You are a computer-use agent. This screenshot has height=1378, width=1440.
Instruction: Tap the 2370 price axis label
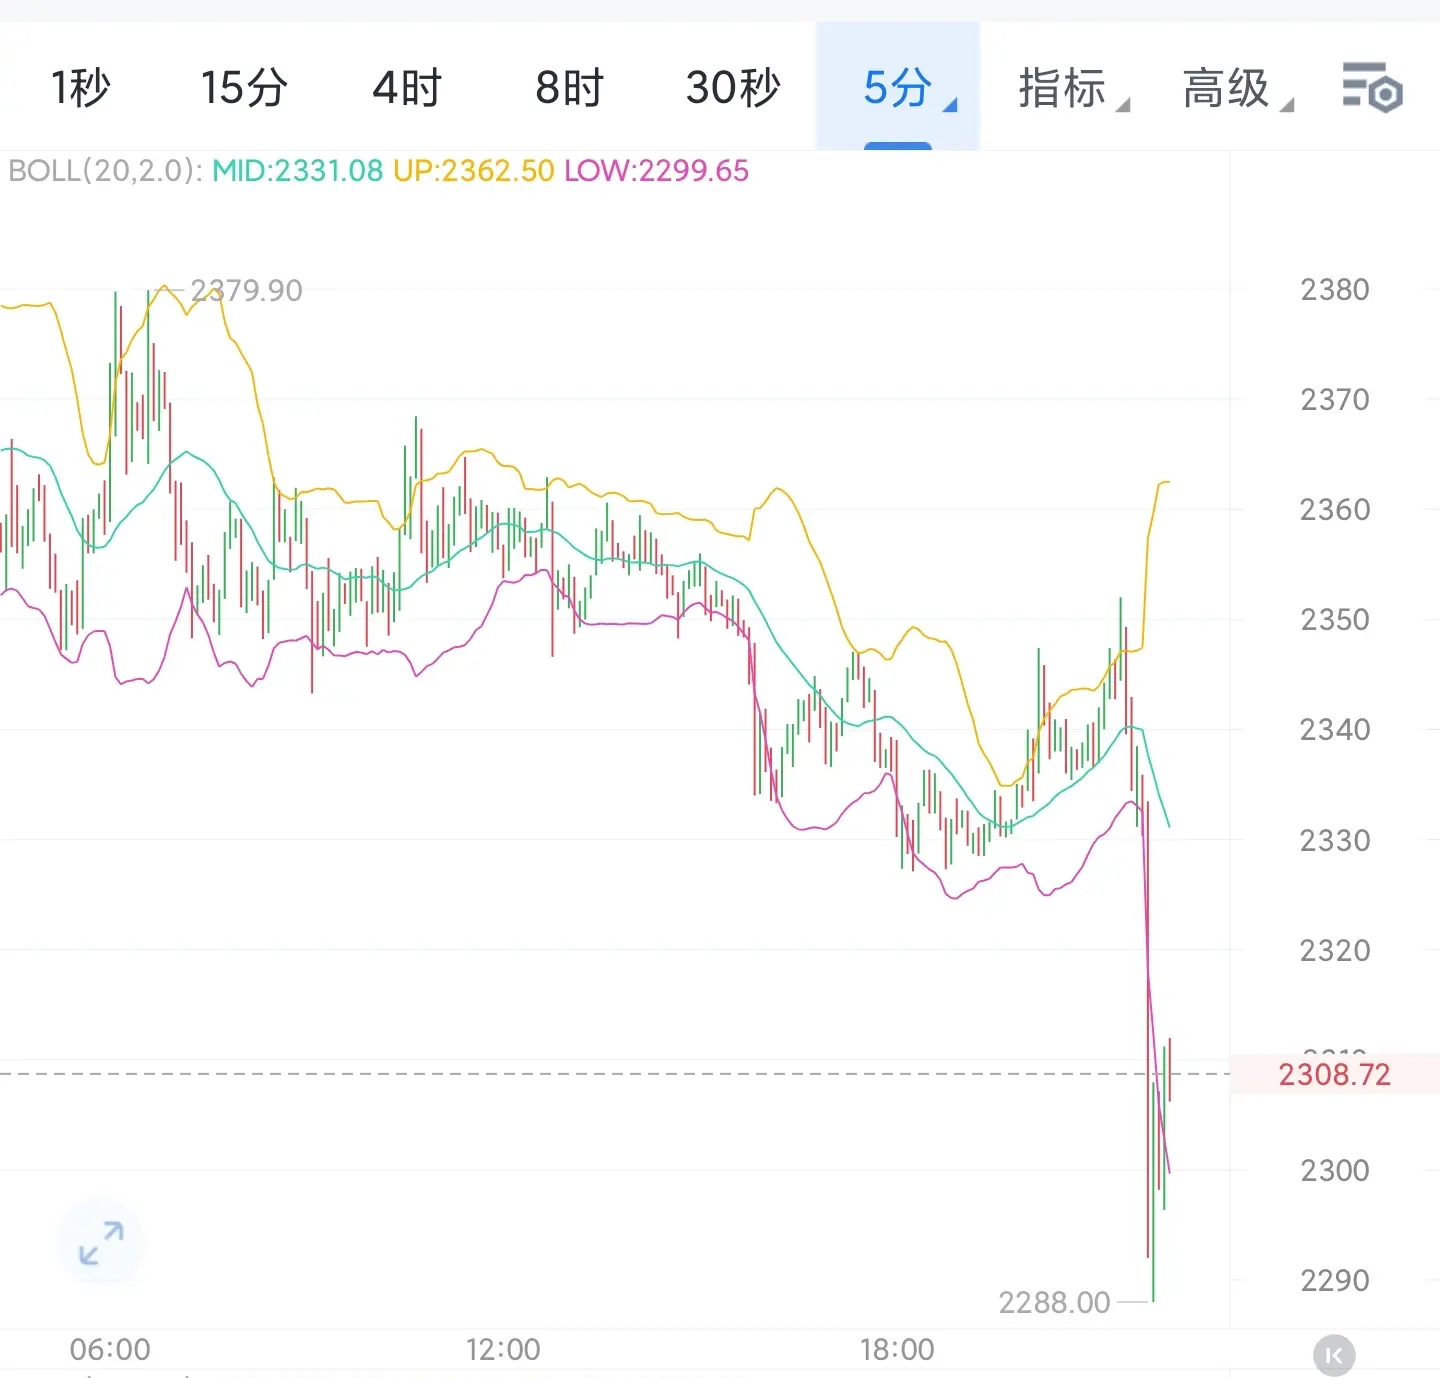pos(1334,400)
